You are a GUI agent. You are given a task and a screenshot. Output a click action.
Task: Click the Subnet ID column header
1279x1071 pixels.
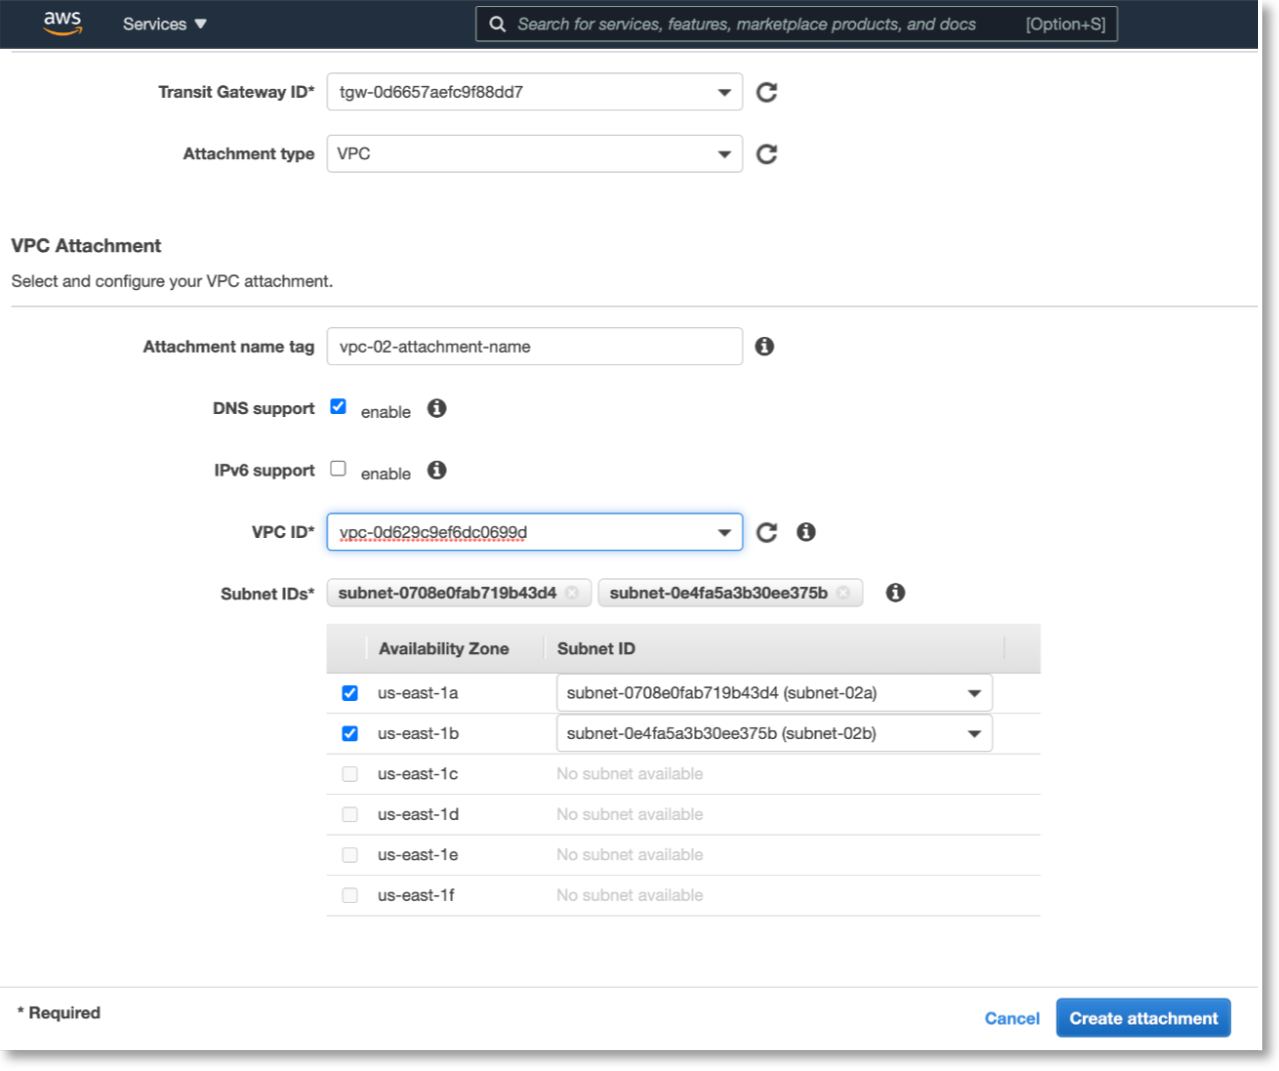(596, 649)
